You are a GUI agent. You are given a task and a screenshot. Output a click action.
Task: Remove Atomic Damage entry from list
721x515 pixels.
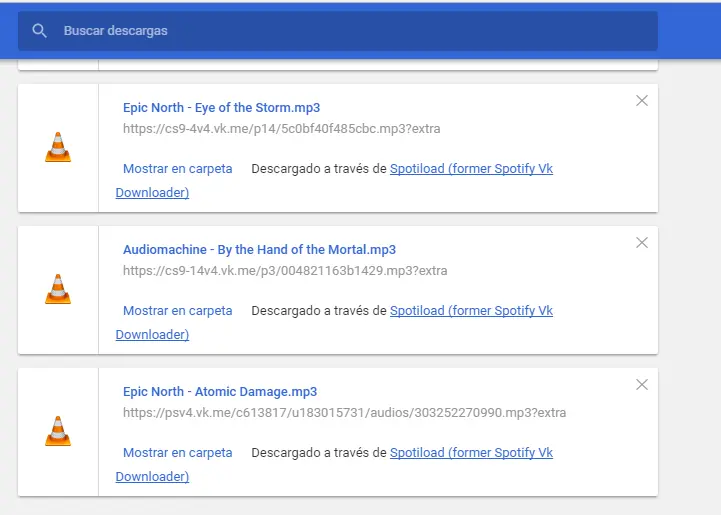point(642,385)
